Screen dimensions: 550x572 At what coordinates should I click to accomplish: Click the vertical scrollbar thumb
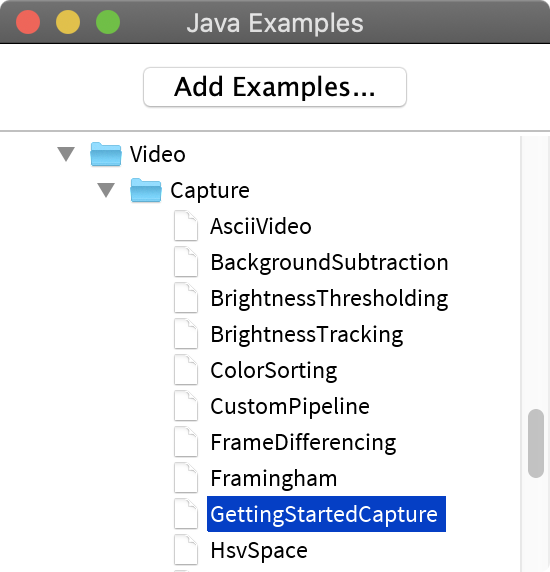click(x=536, y=443)
